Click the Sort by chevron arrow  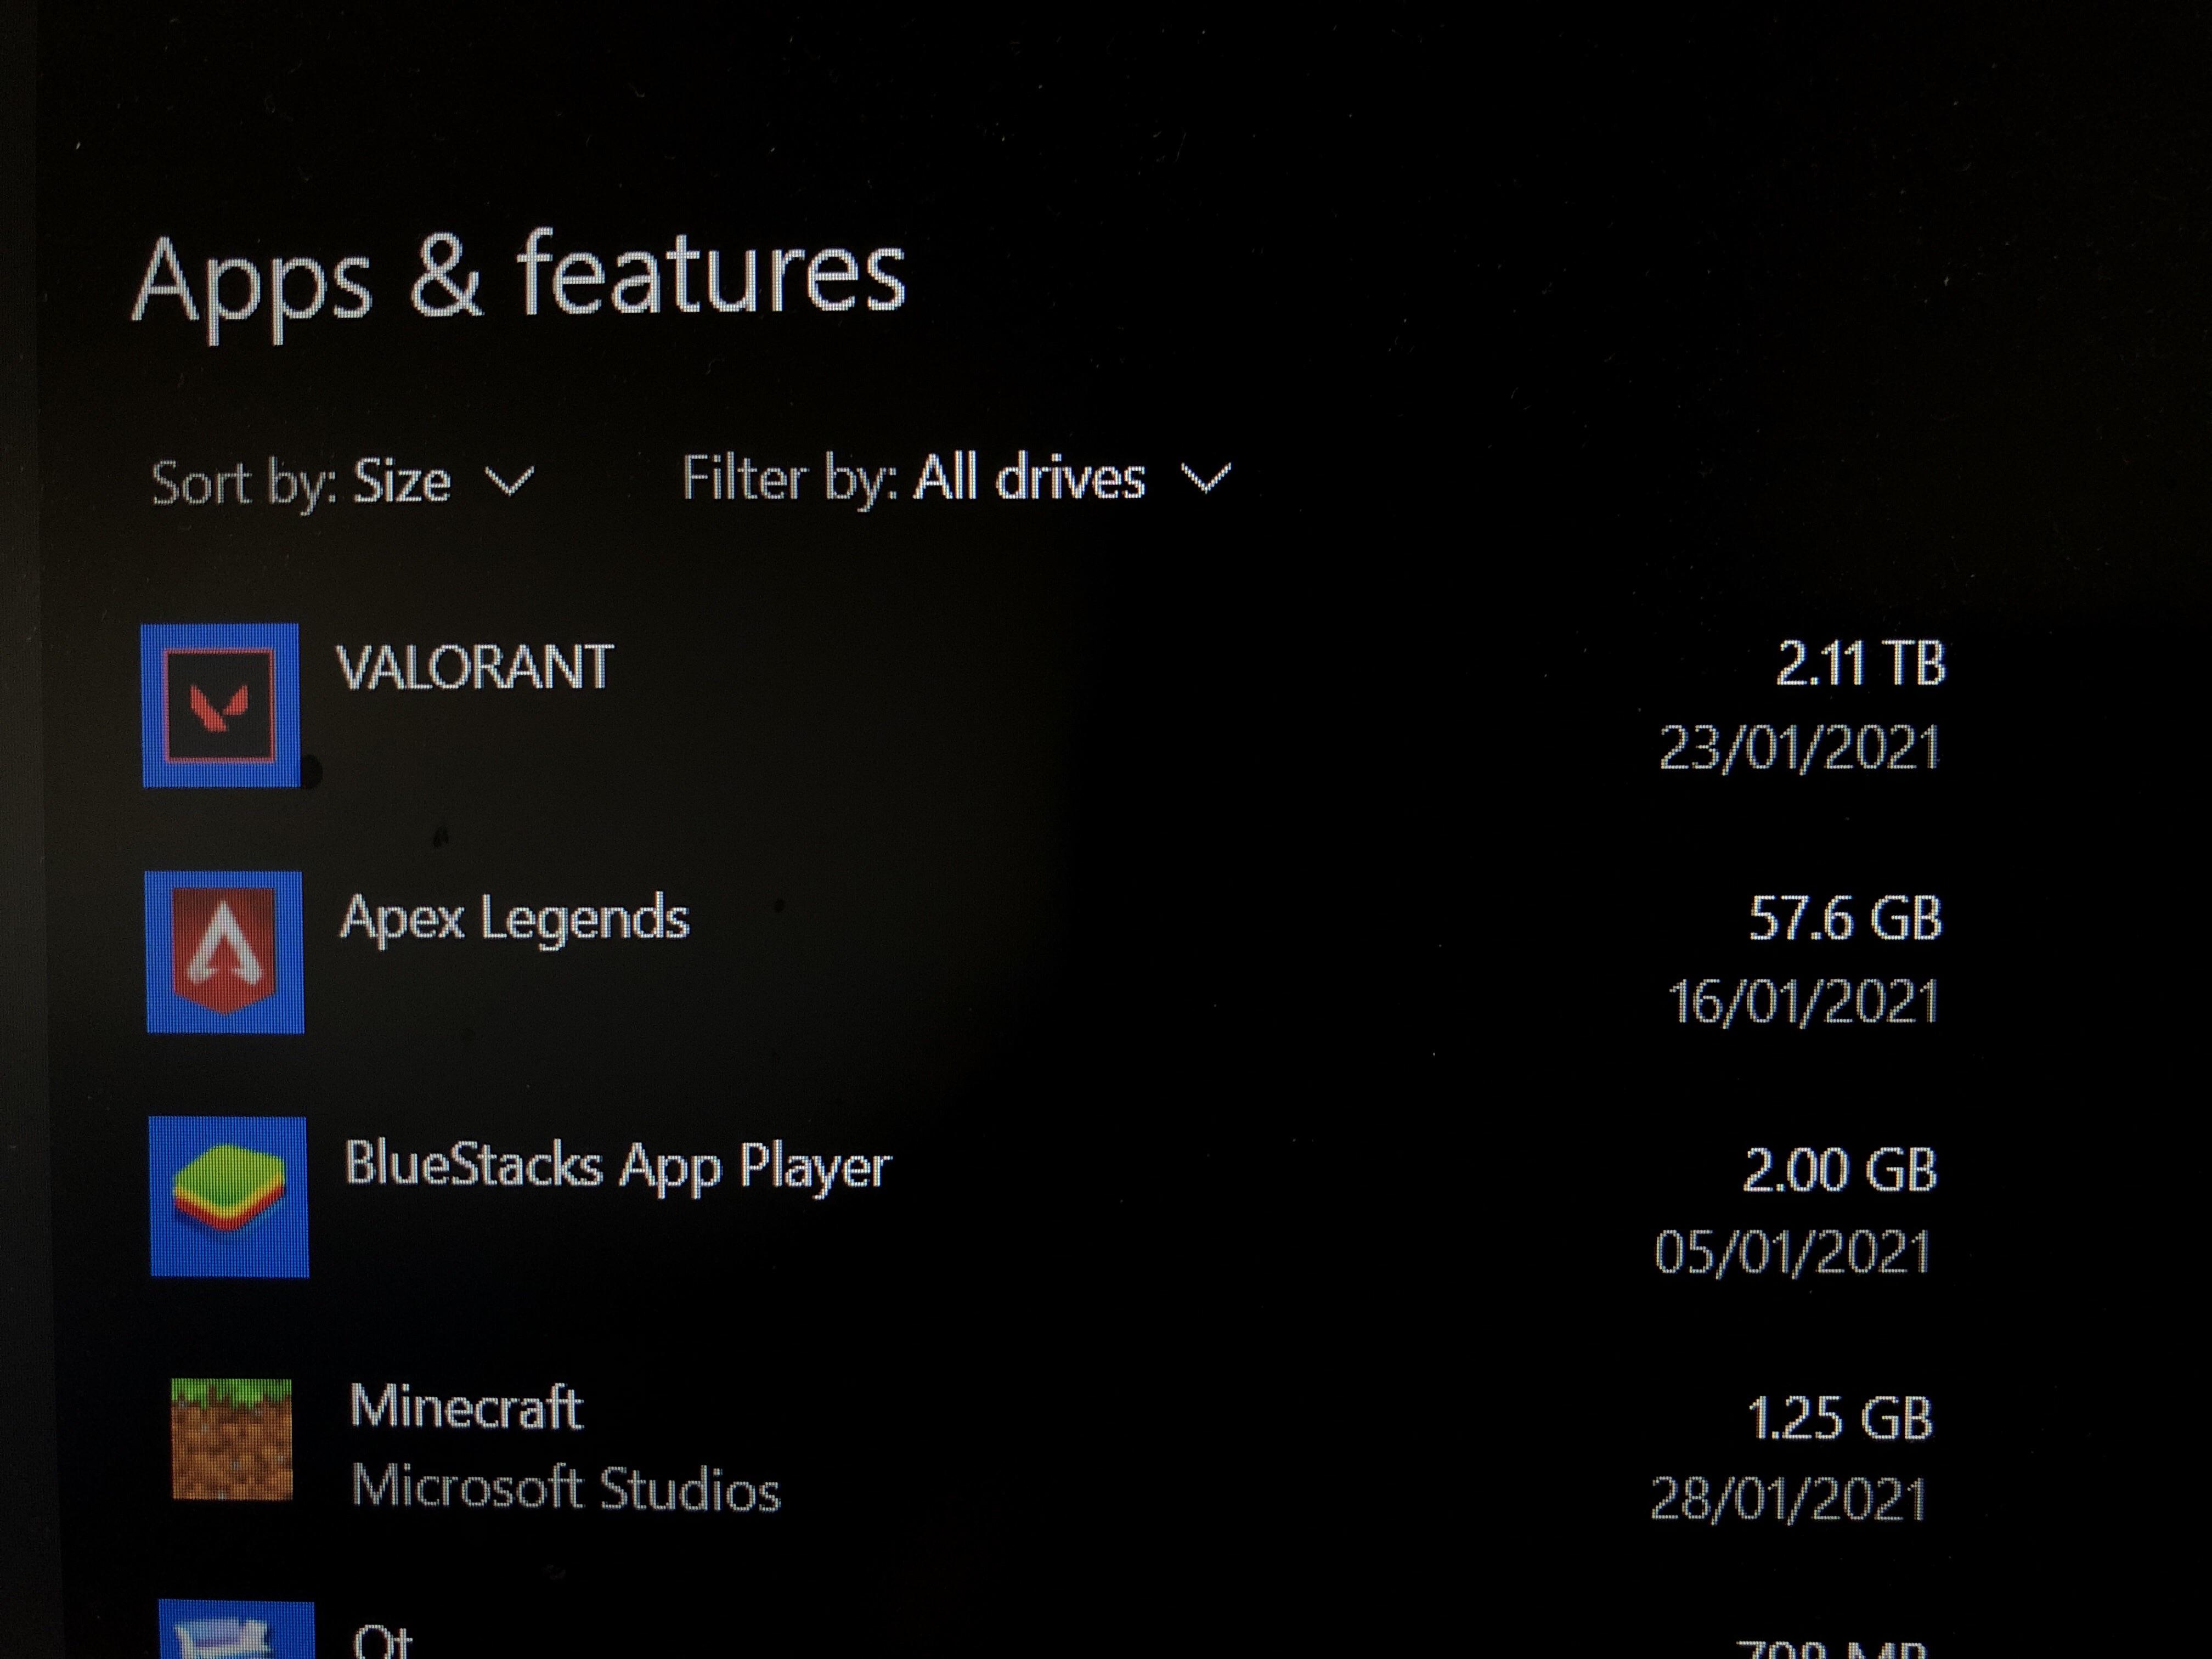coord(510,482)
